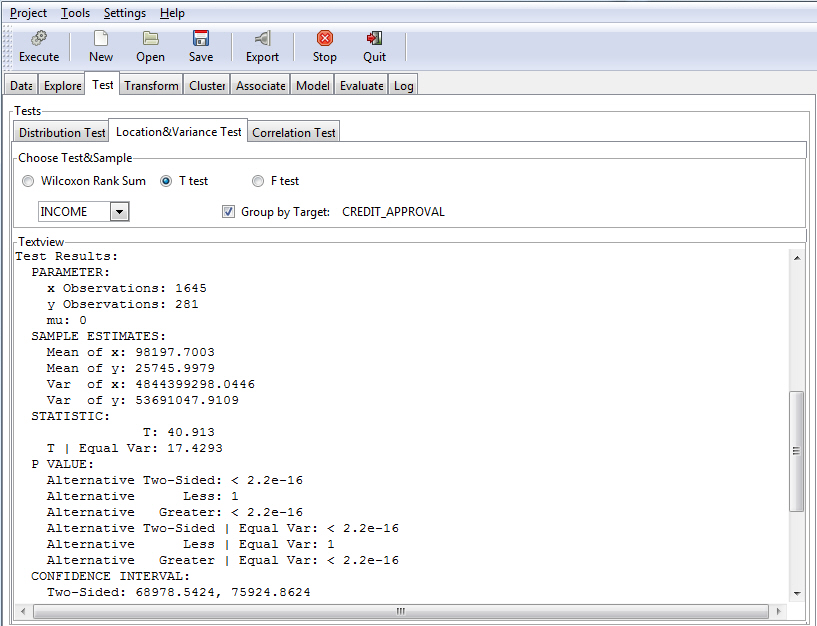Click 'Two-Sided: 68978.5424, 75924.8624' line
Screen dimensions: 817x626
click(x=179, y=592)
